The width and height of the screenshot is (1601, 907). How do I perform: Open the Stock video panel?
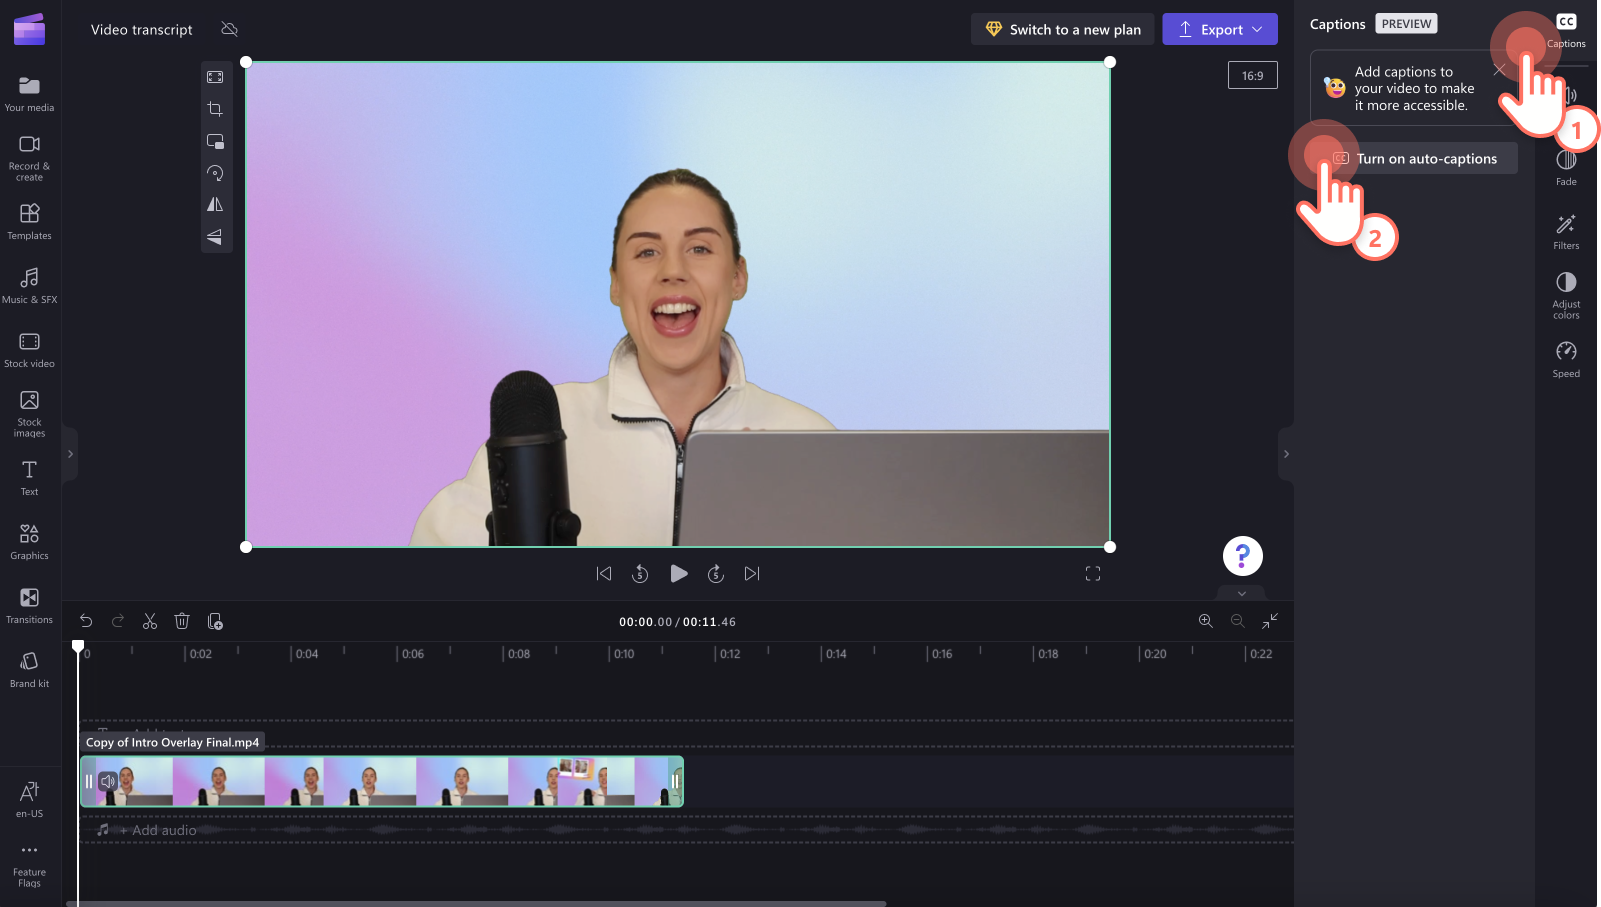(x=29, y=348)
